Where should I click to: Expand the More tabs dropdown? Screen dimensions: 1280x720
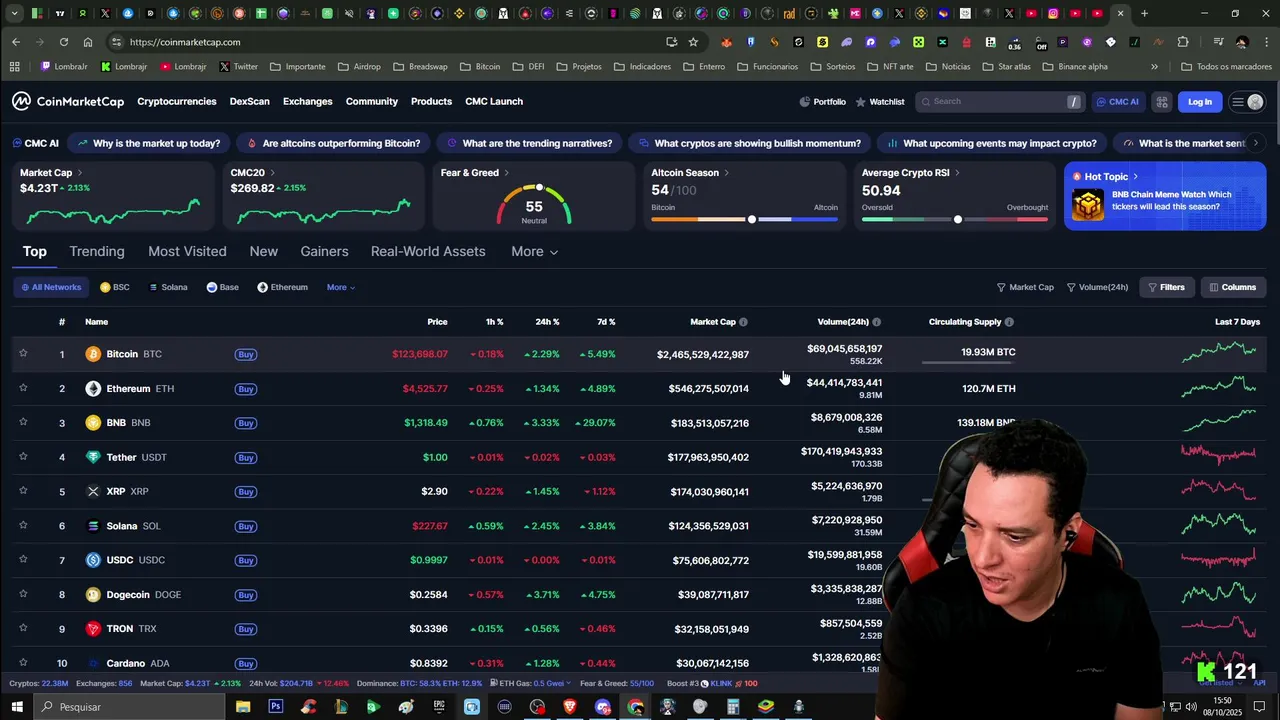[534, 252]
